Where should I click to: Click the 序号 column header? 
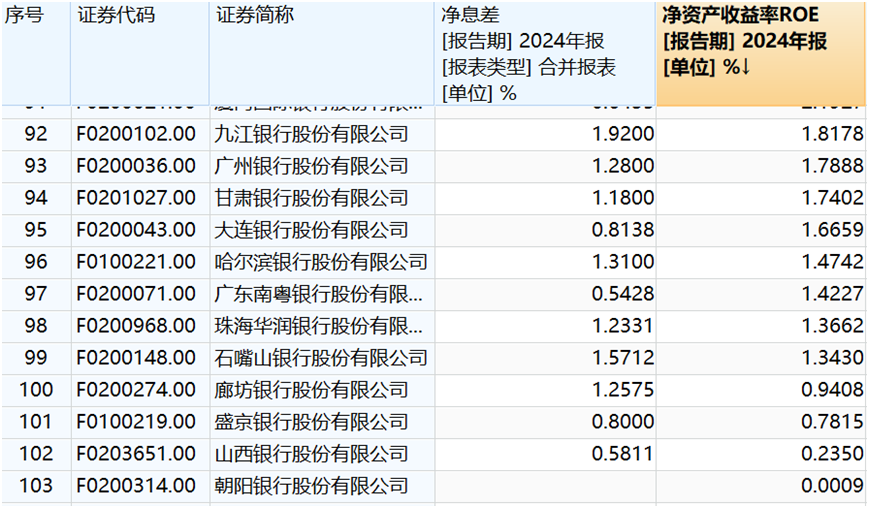click(36, 53)
